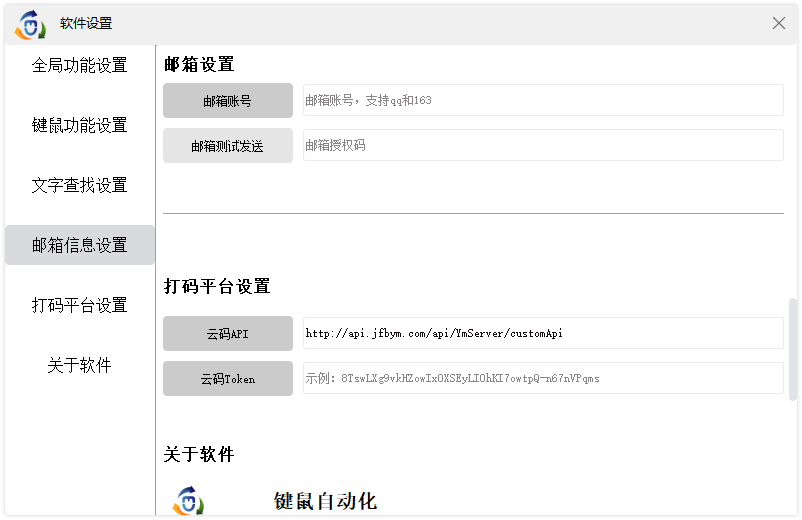Click the logo icon under 关于软件 heading
802x520 pixels.
pos(188,501)
